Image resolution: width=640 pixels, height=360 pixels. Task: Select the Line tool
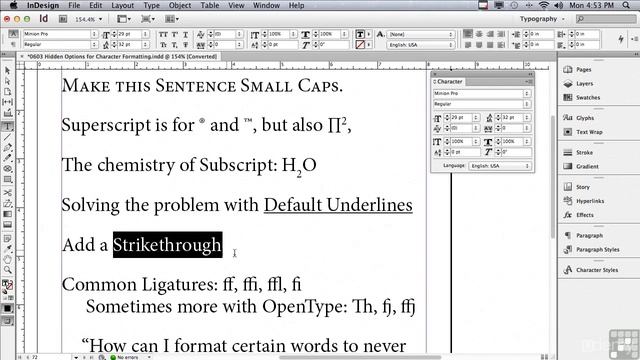7,138
